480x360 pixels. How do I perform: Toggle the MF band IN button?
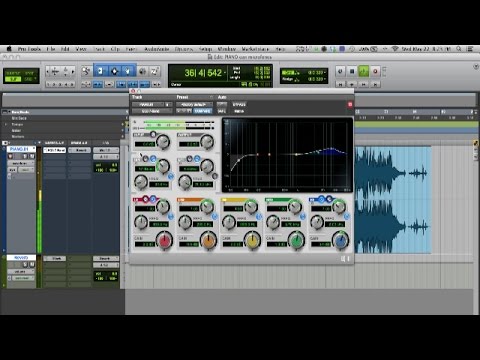[x=259, y=217]
